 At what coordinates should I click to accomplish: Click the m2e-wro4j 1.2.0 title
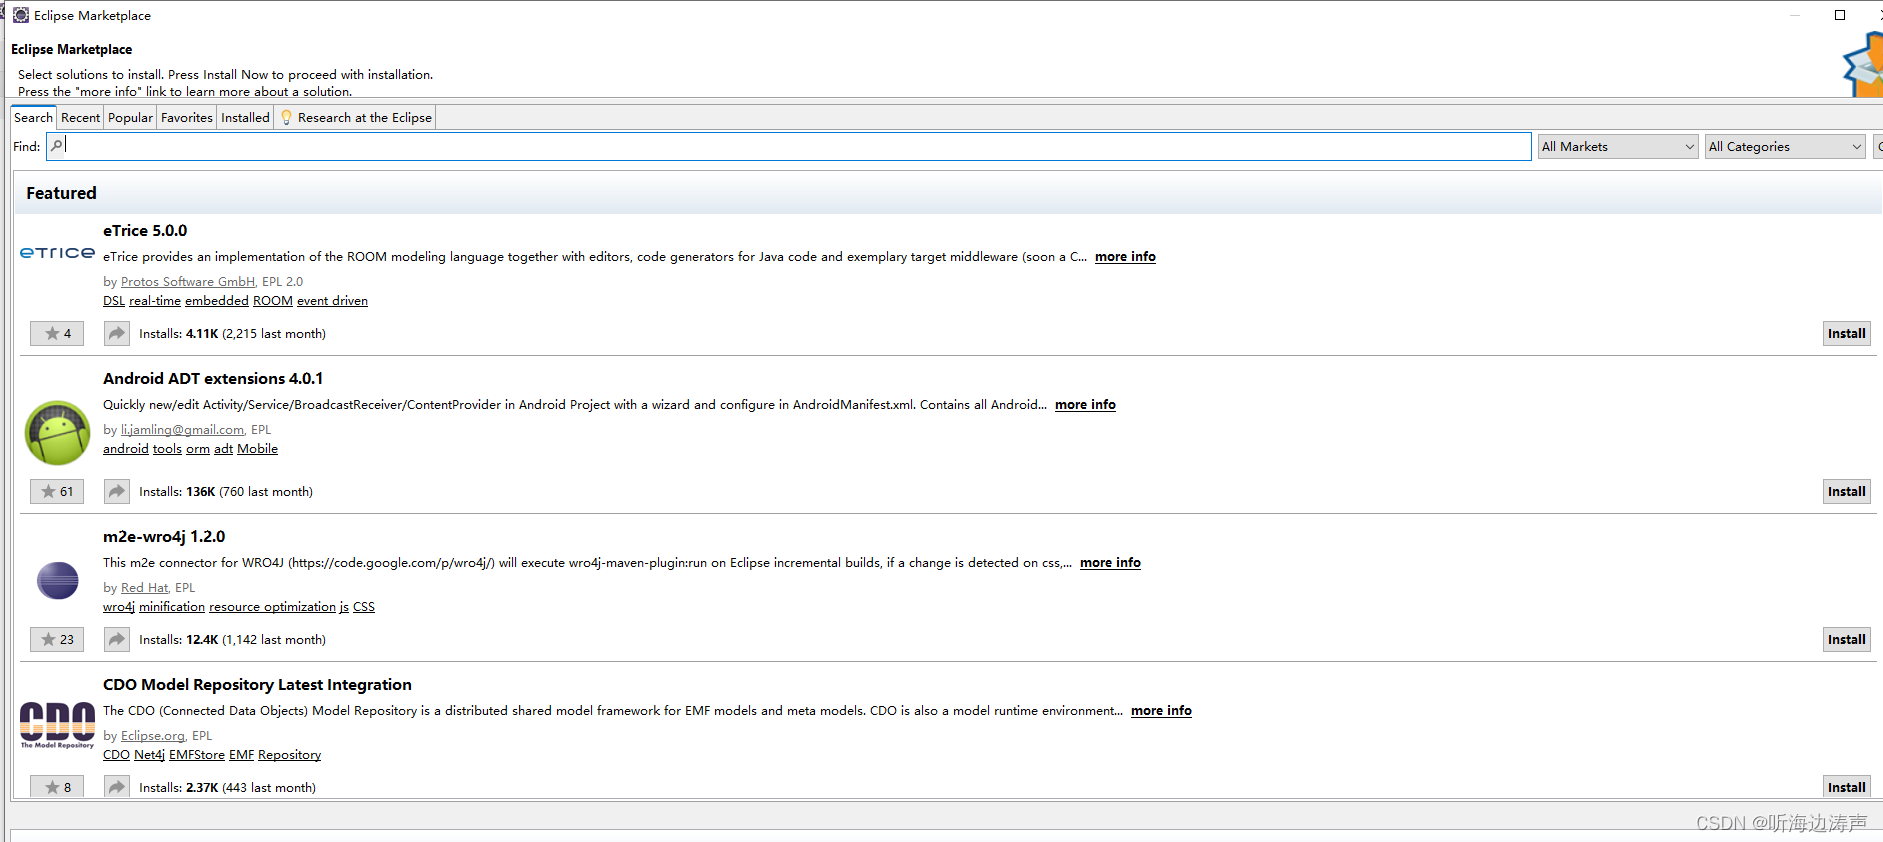(x=164, y=537)
